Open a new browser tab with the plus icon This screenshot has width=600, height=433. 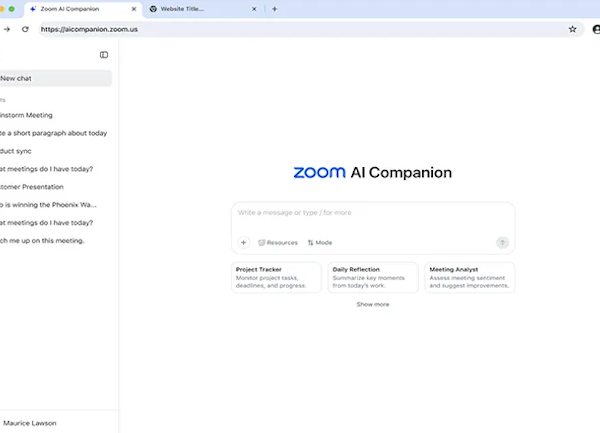point(274,9)
